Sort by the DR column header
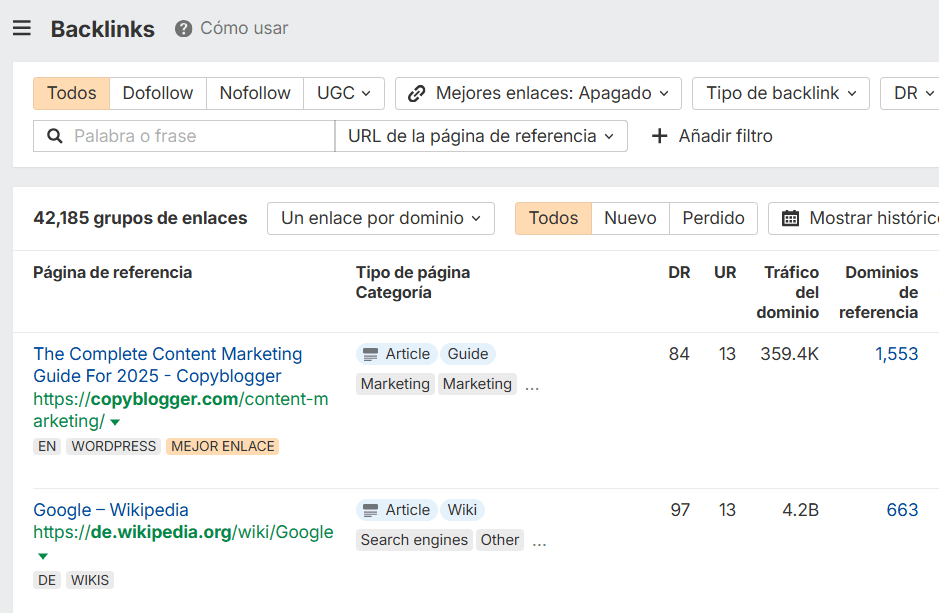939x613 pixels. click(x=679, y=273)
